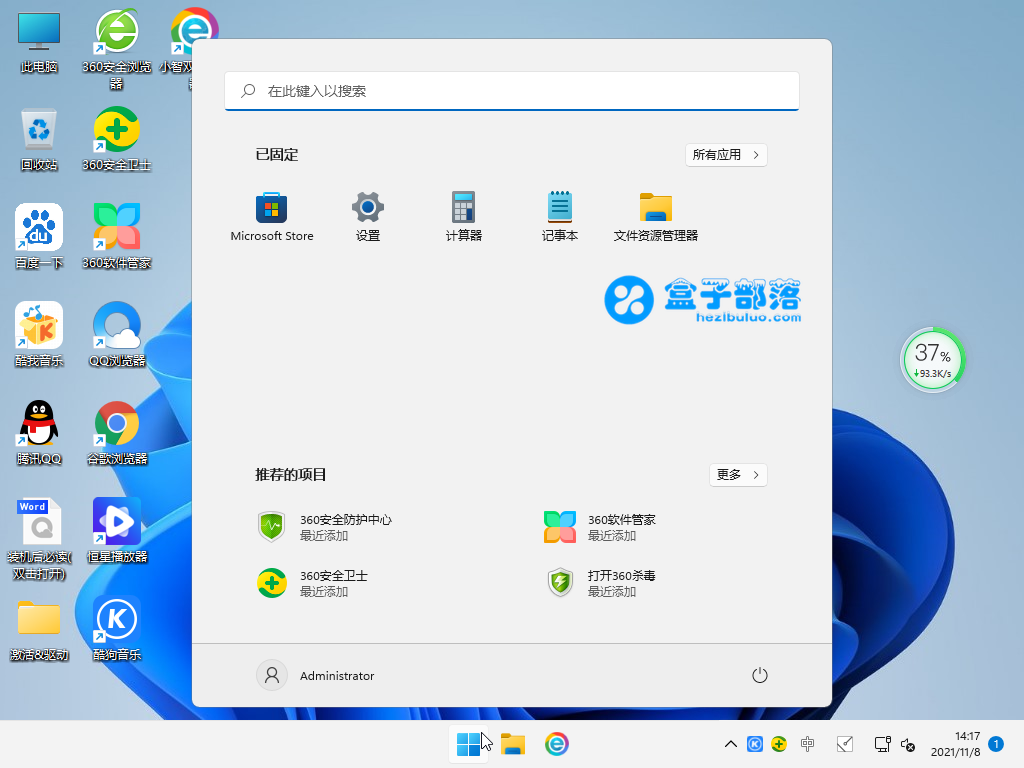This screenshot has width=1024, height=768.
Task: Open Administrator user account menu
Action: pyautogui.click(x=315, y=675)
